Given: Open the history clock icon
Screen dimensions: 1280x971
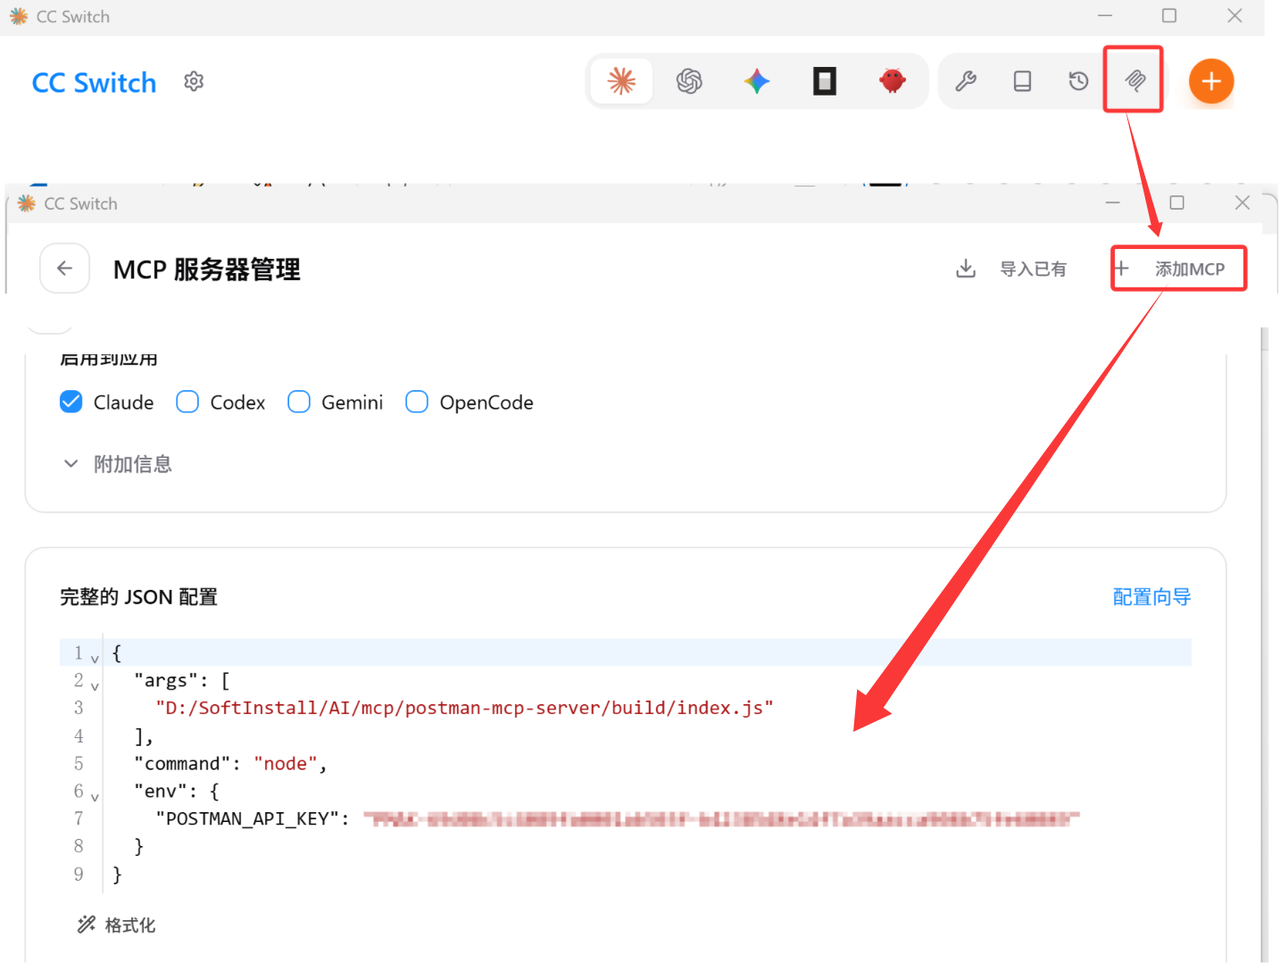Looking at the screenshot, I should [x=1078, y=81].
